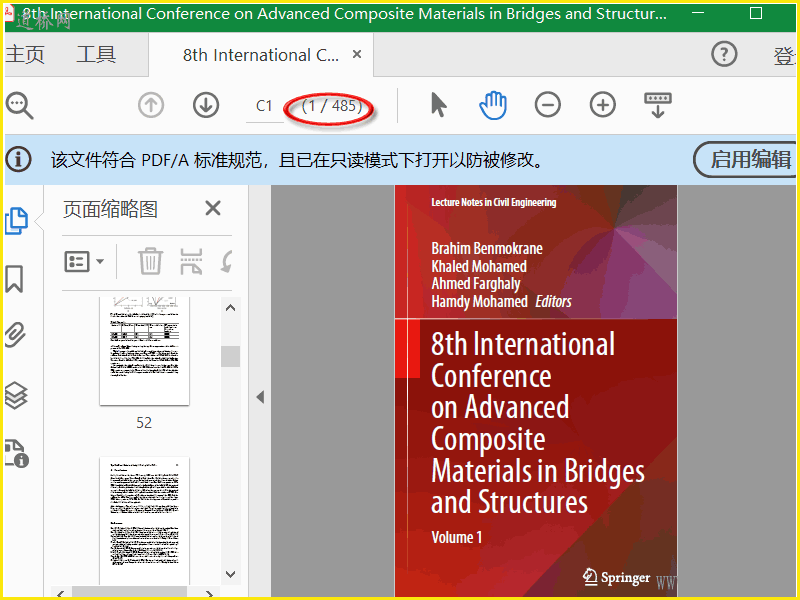Open the scrolling page display options icon
800x600 pixels.
pos(658,105)
